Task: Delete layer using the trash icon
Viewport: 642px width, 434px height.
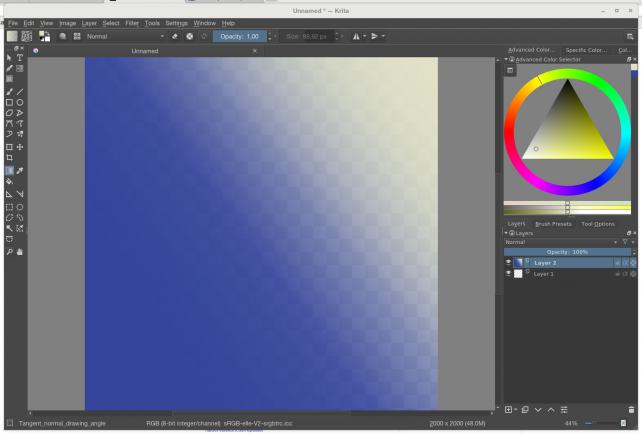Action: (631, 409)
